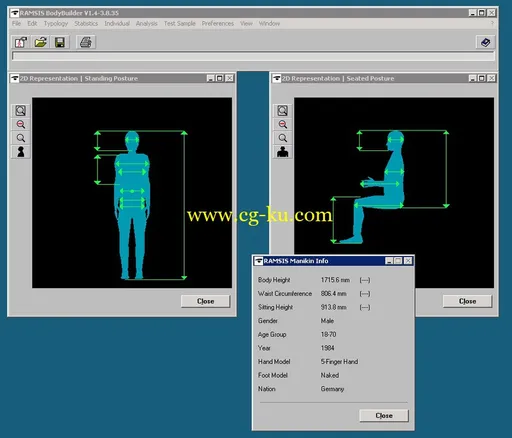Click Close button in Manikin Info dialog
Image resolution: width=512 pixels, height=438 pixels.
pyautogui.click(x=384, y=415)
